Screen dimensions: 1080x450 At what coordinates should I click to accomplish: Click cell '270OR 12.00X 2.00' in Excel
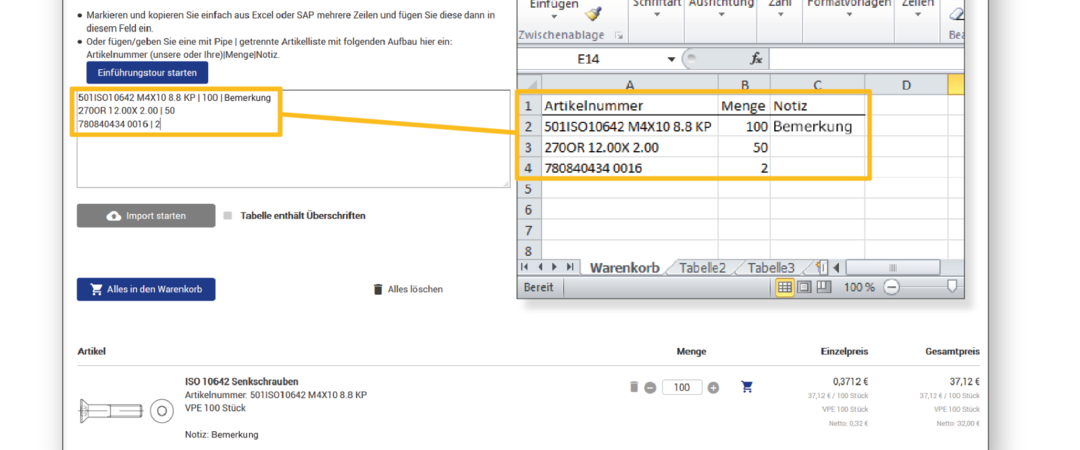coord(630,147)
